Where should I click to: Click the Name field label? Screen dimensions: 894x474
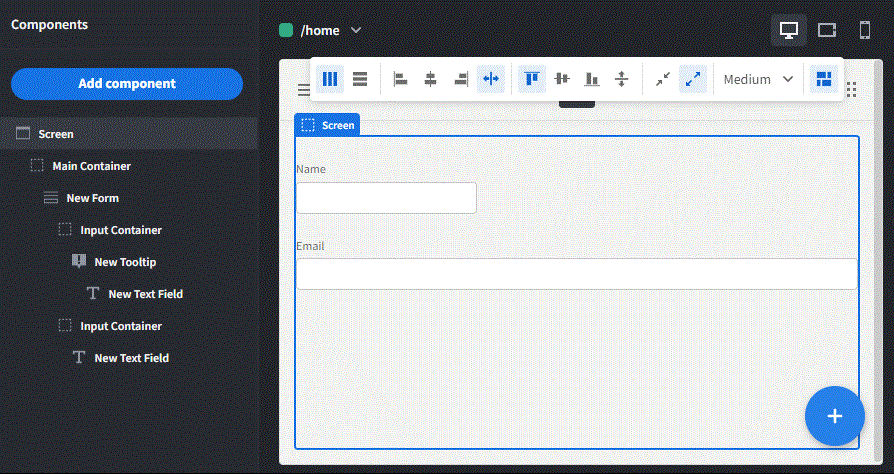(311, 169)
